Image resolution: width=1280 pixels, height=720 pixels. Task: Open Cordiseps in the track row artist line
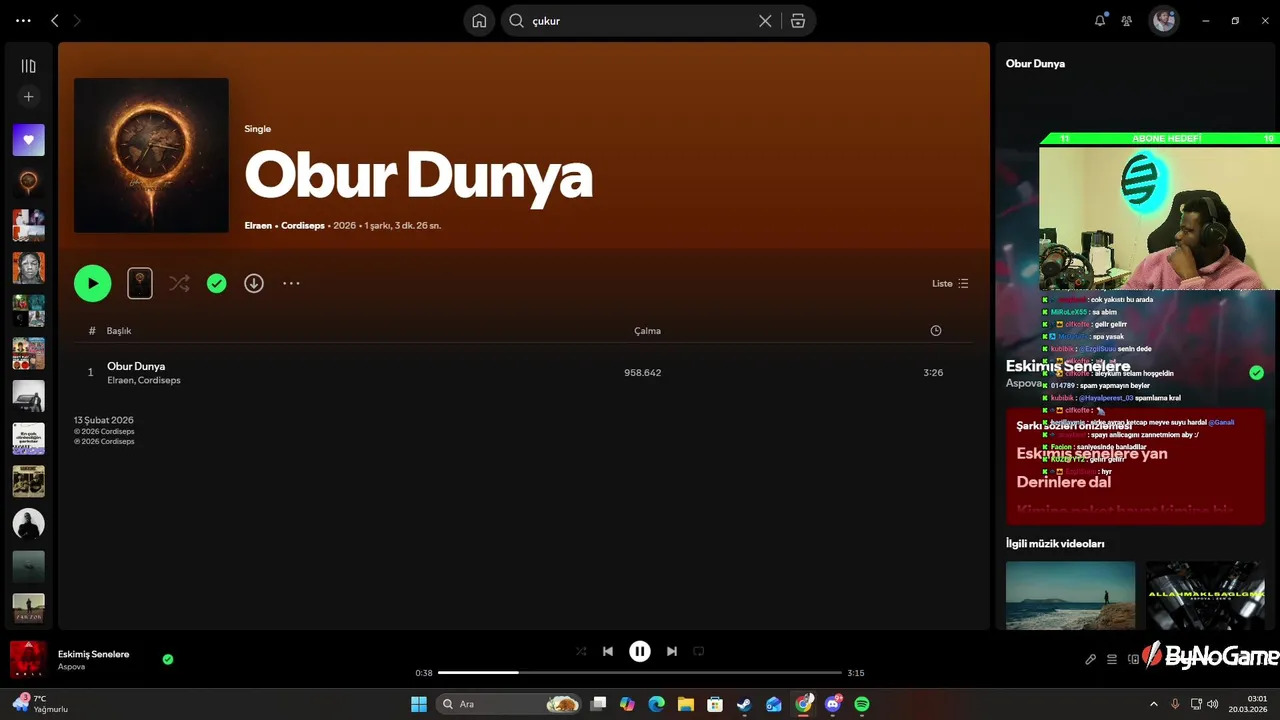159,381
